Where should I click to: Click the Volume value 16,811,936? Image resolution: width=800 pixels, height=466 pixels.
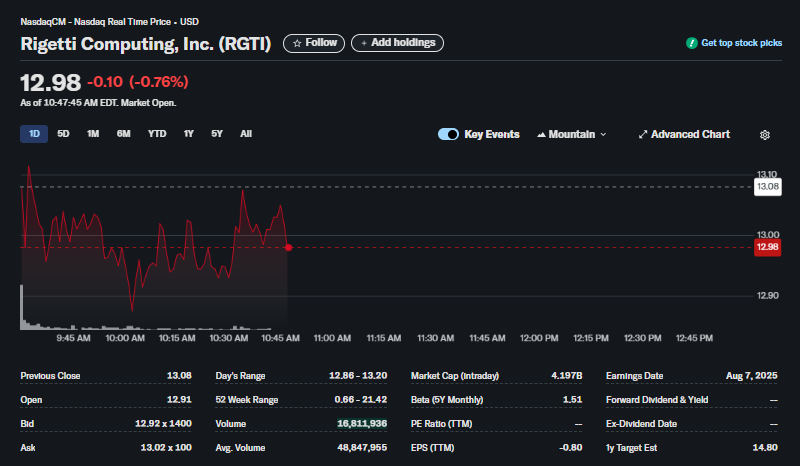pyautogui.click(x=362, y=424)
